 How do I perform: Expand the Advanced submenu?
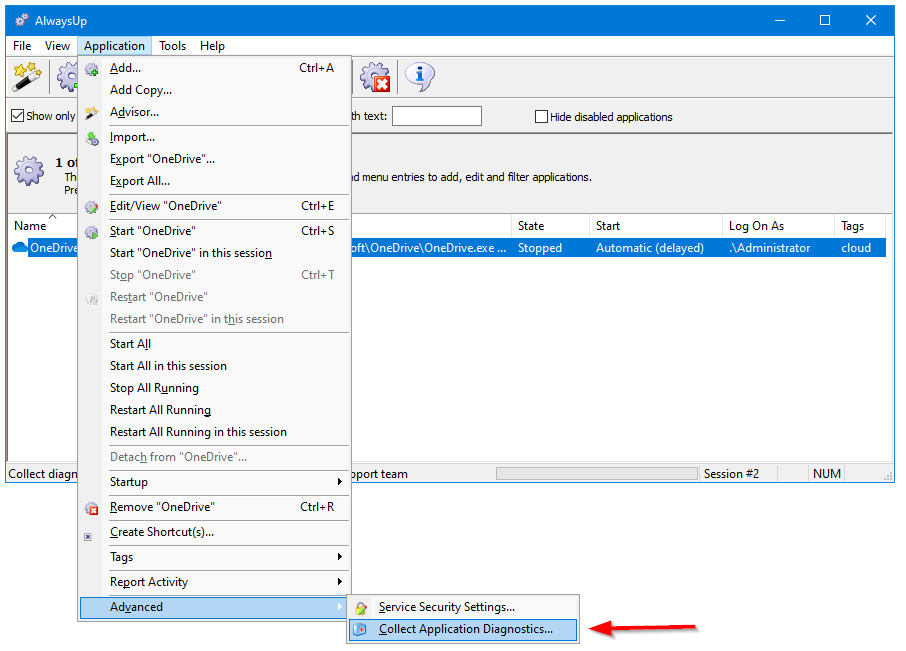pos(214,607)
